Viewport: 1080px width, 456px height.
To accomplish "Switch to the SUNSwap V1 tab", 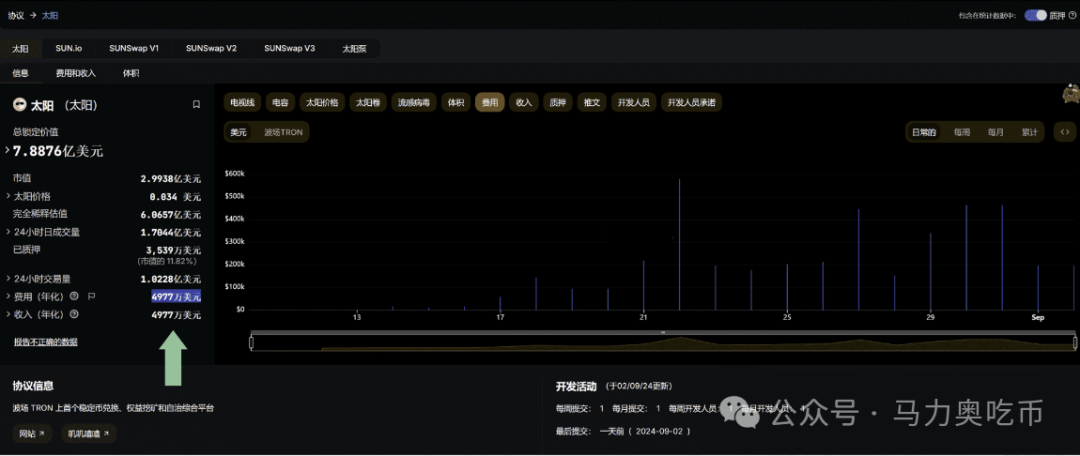I will pyautogui.click(x=134, y=48).
